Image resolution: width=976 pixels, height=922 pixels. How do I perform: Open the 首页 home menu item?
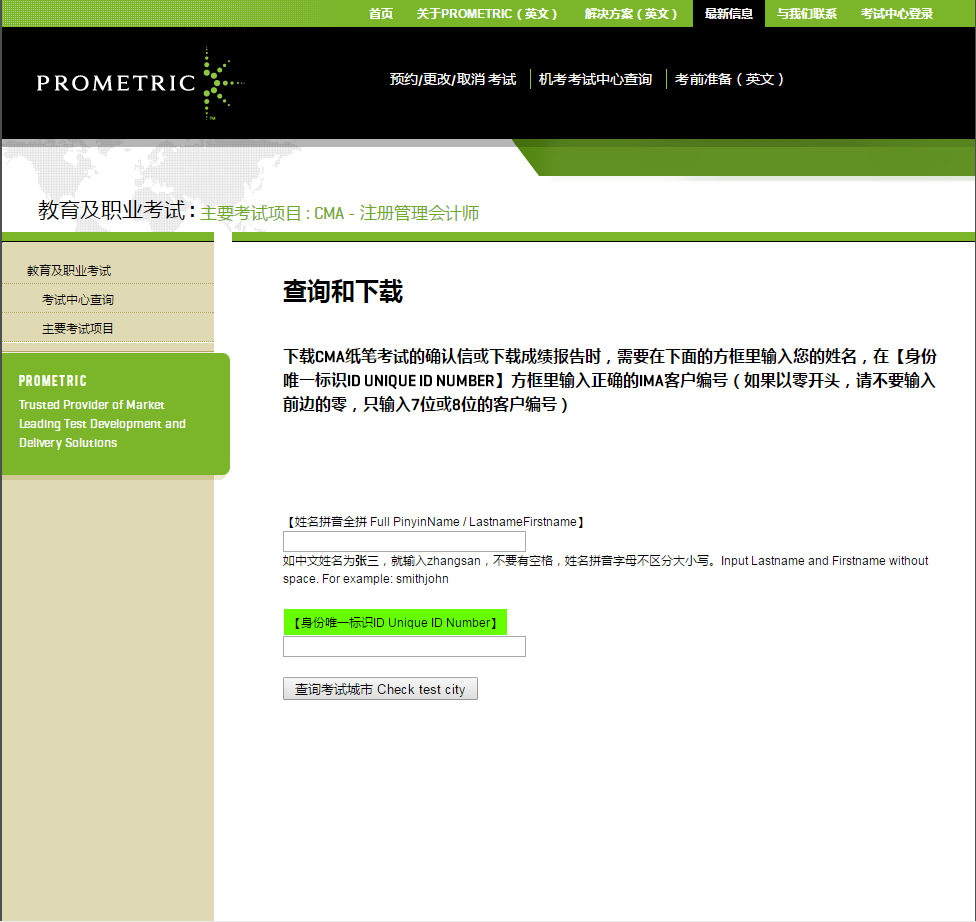point(380,14)
